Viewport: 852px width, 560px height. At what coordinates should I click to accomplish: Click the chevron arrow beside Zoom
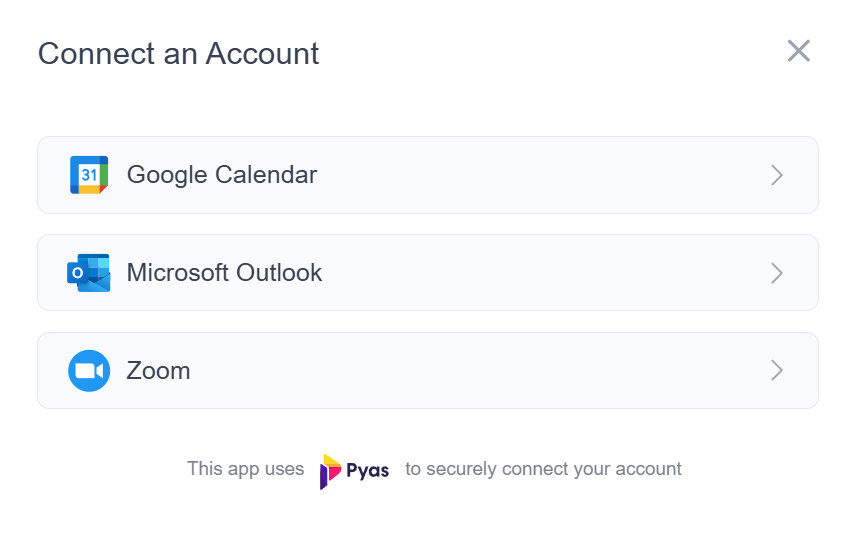[x=777, y=370]
